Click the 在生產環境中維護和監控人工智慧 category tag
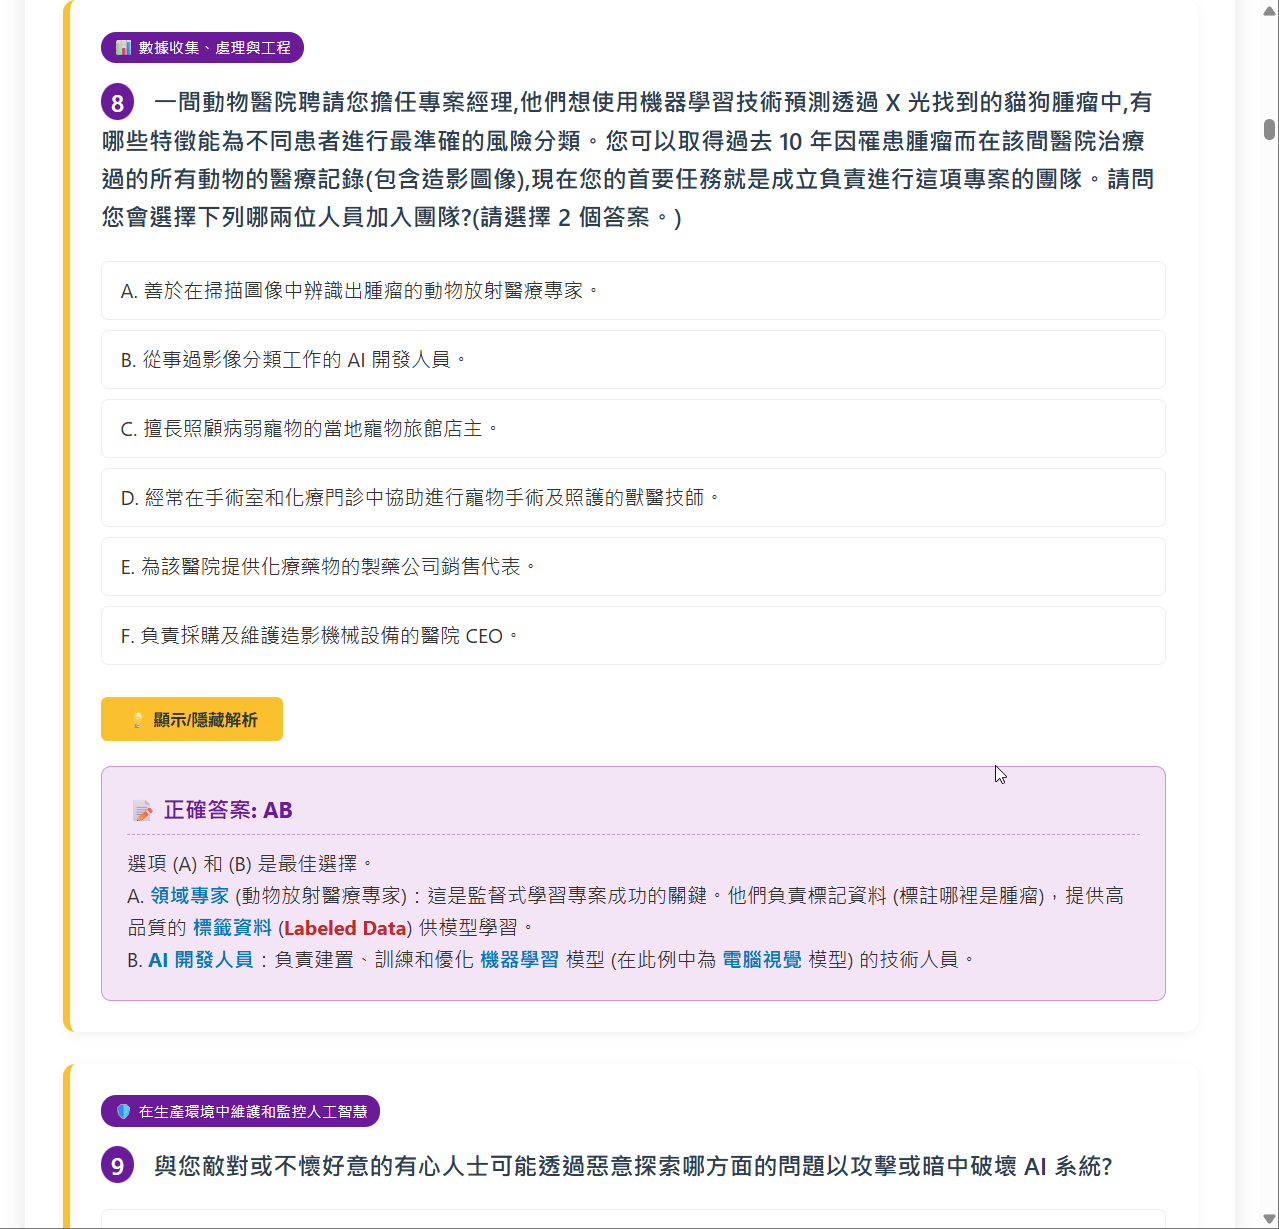1279x1229 pixels. click(x=240, y=1111)
